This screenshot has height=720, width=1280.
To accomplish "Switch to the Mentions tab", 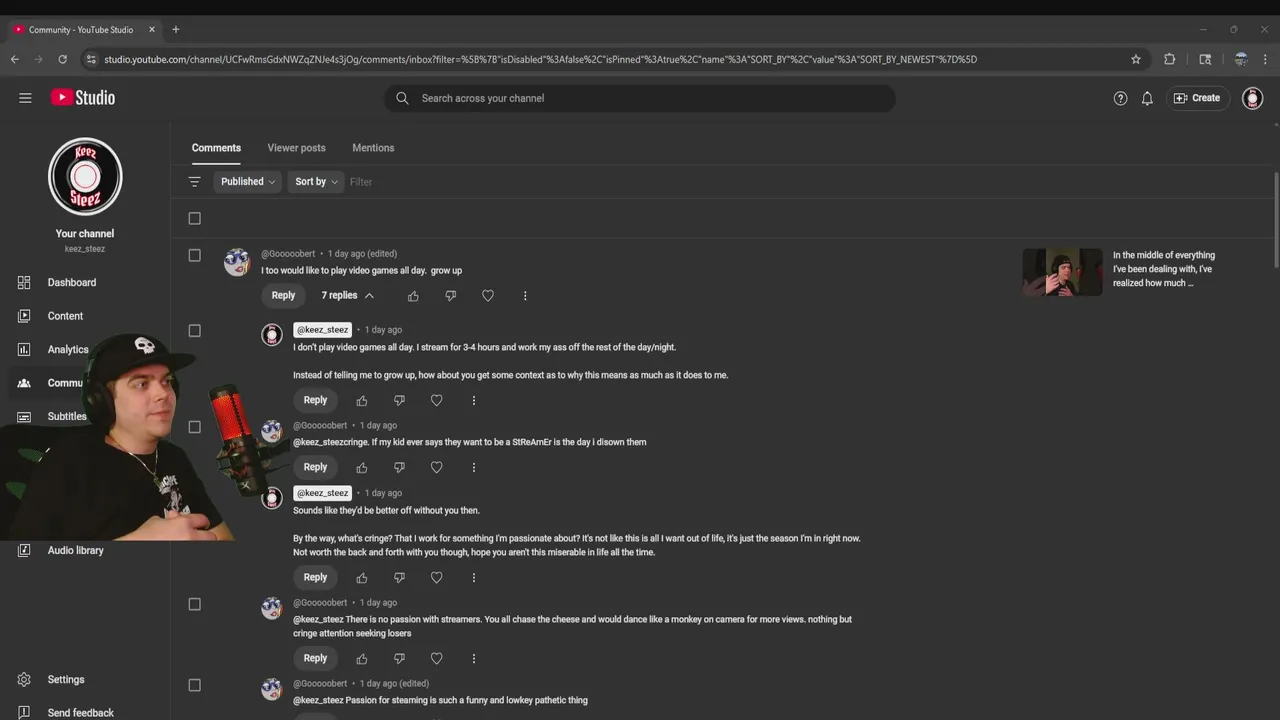I will coord(373,148).
